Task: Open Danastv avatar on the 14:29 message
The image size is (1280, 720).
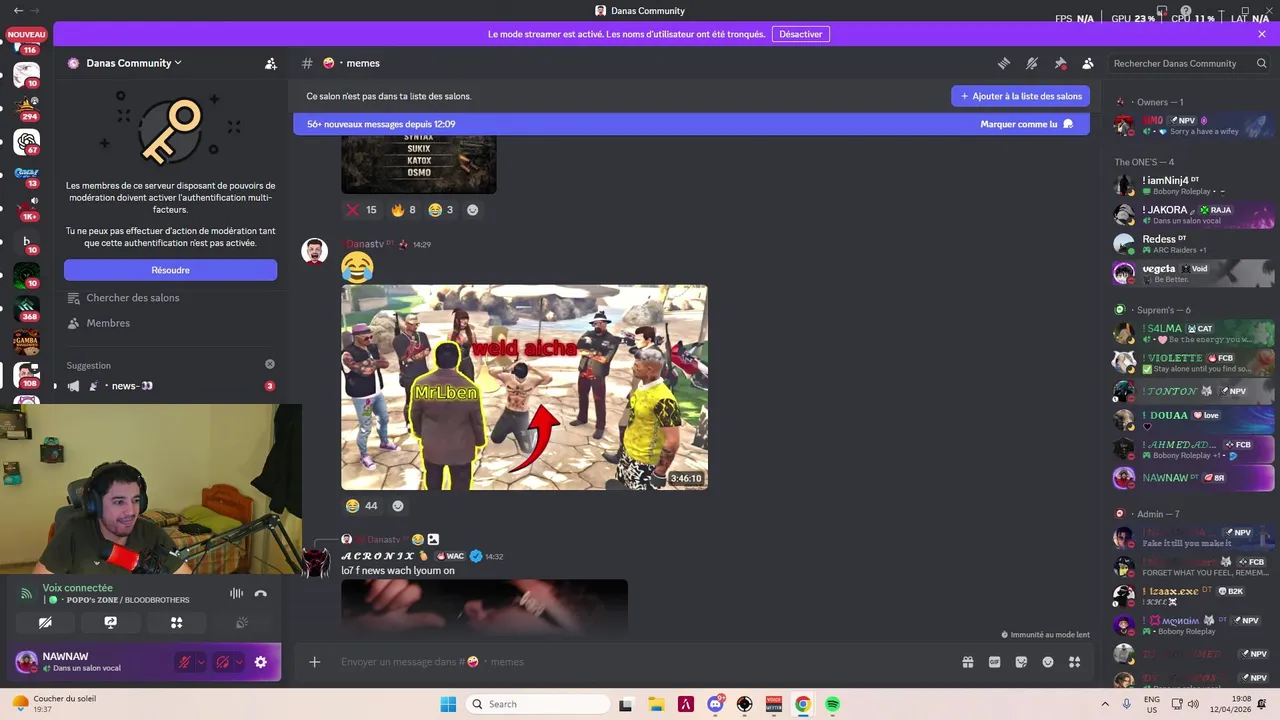Action: coord(315,251)
